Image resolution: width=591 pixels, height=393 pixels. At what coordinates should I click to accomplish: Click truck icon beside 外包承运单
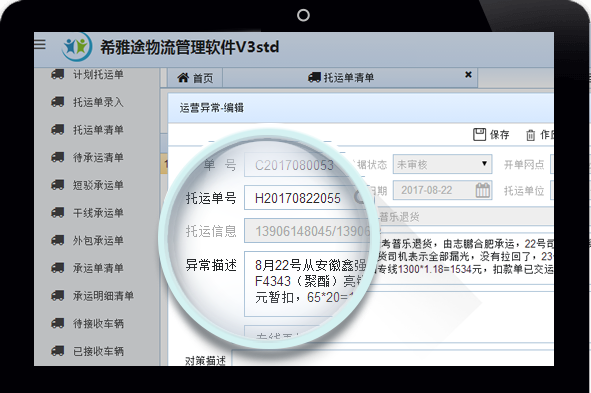[x=58, y=240]
